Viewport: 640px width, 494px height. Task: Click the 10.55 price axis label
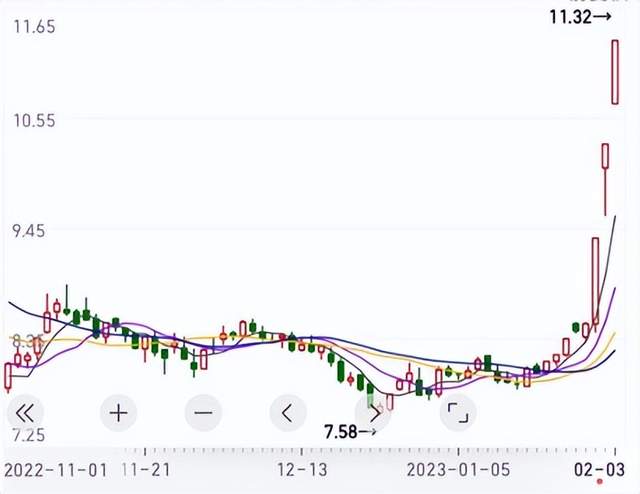[34, 121]
